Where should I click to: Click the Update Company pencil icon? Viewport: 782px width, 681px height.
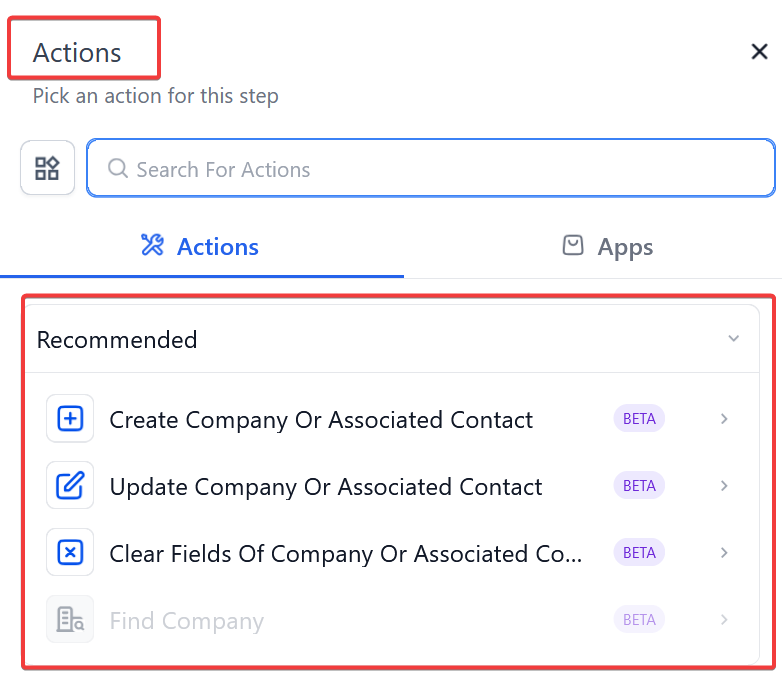pyautogui.click(x=70, y=486)
